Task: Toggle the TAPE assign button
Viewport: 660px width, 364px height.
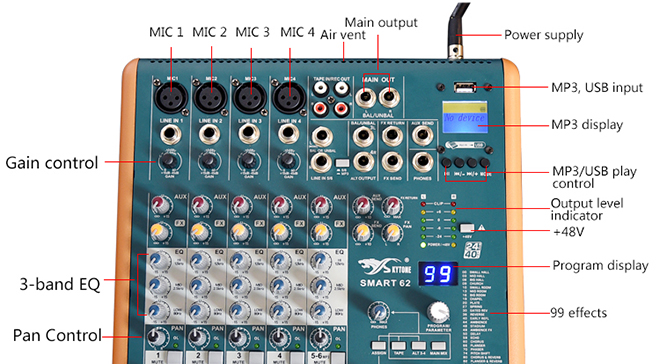Action: pyautogui.click(x=398, y=345)
